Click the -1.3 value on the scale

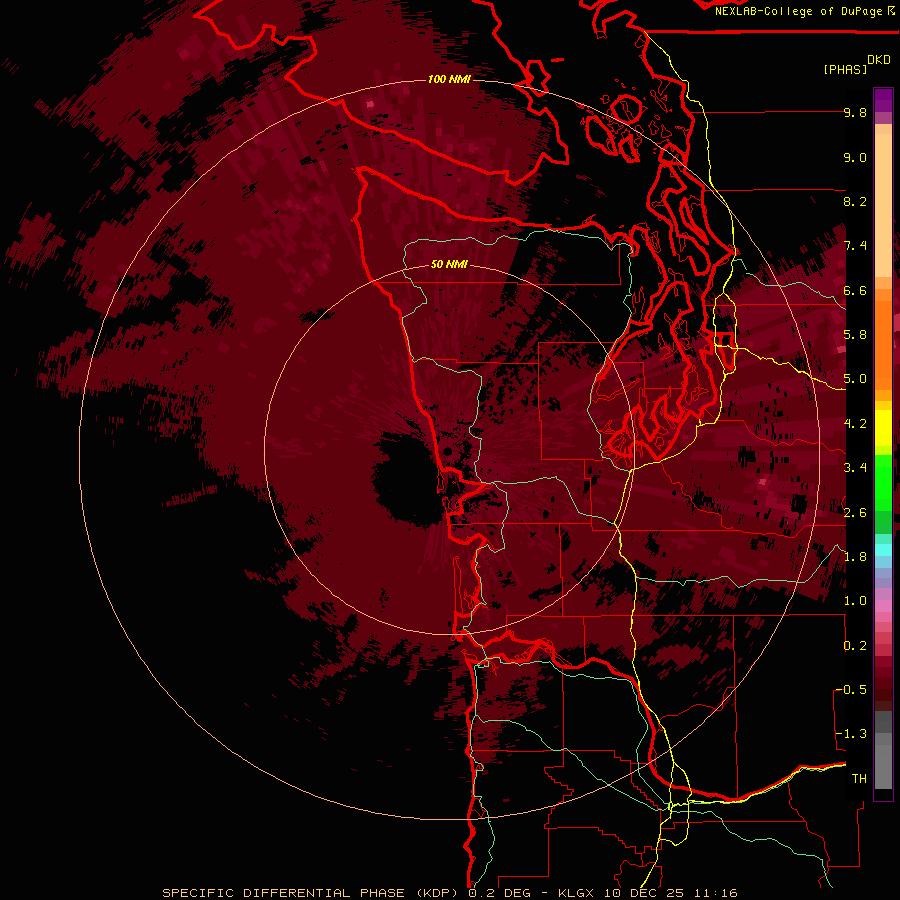pos(851,735)
